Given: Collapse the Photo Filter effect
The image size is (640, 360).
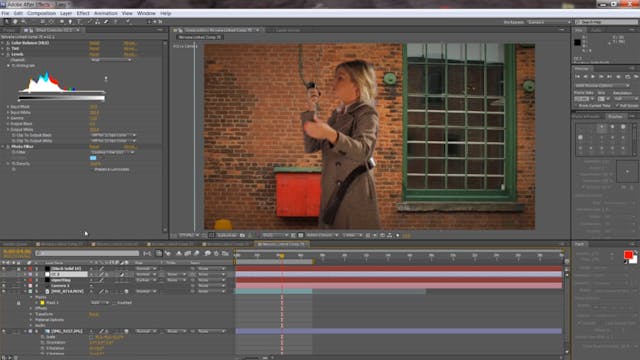Looking at the screenshot, I should point(3,147).
